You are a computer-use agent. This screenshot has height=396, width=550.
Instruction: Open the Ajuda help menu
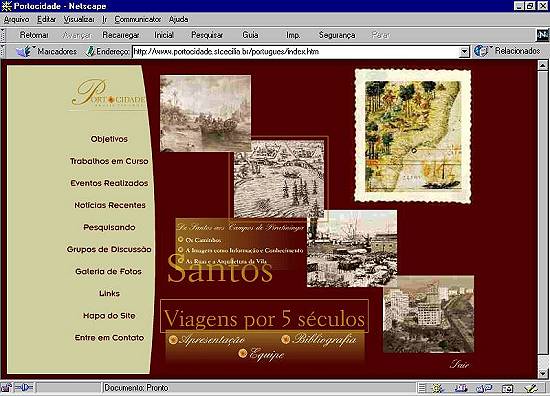click(x=179, y=19)
